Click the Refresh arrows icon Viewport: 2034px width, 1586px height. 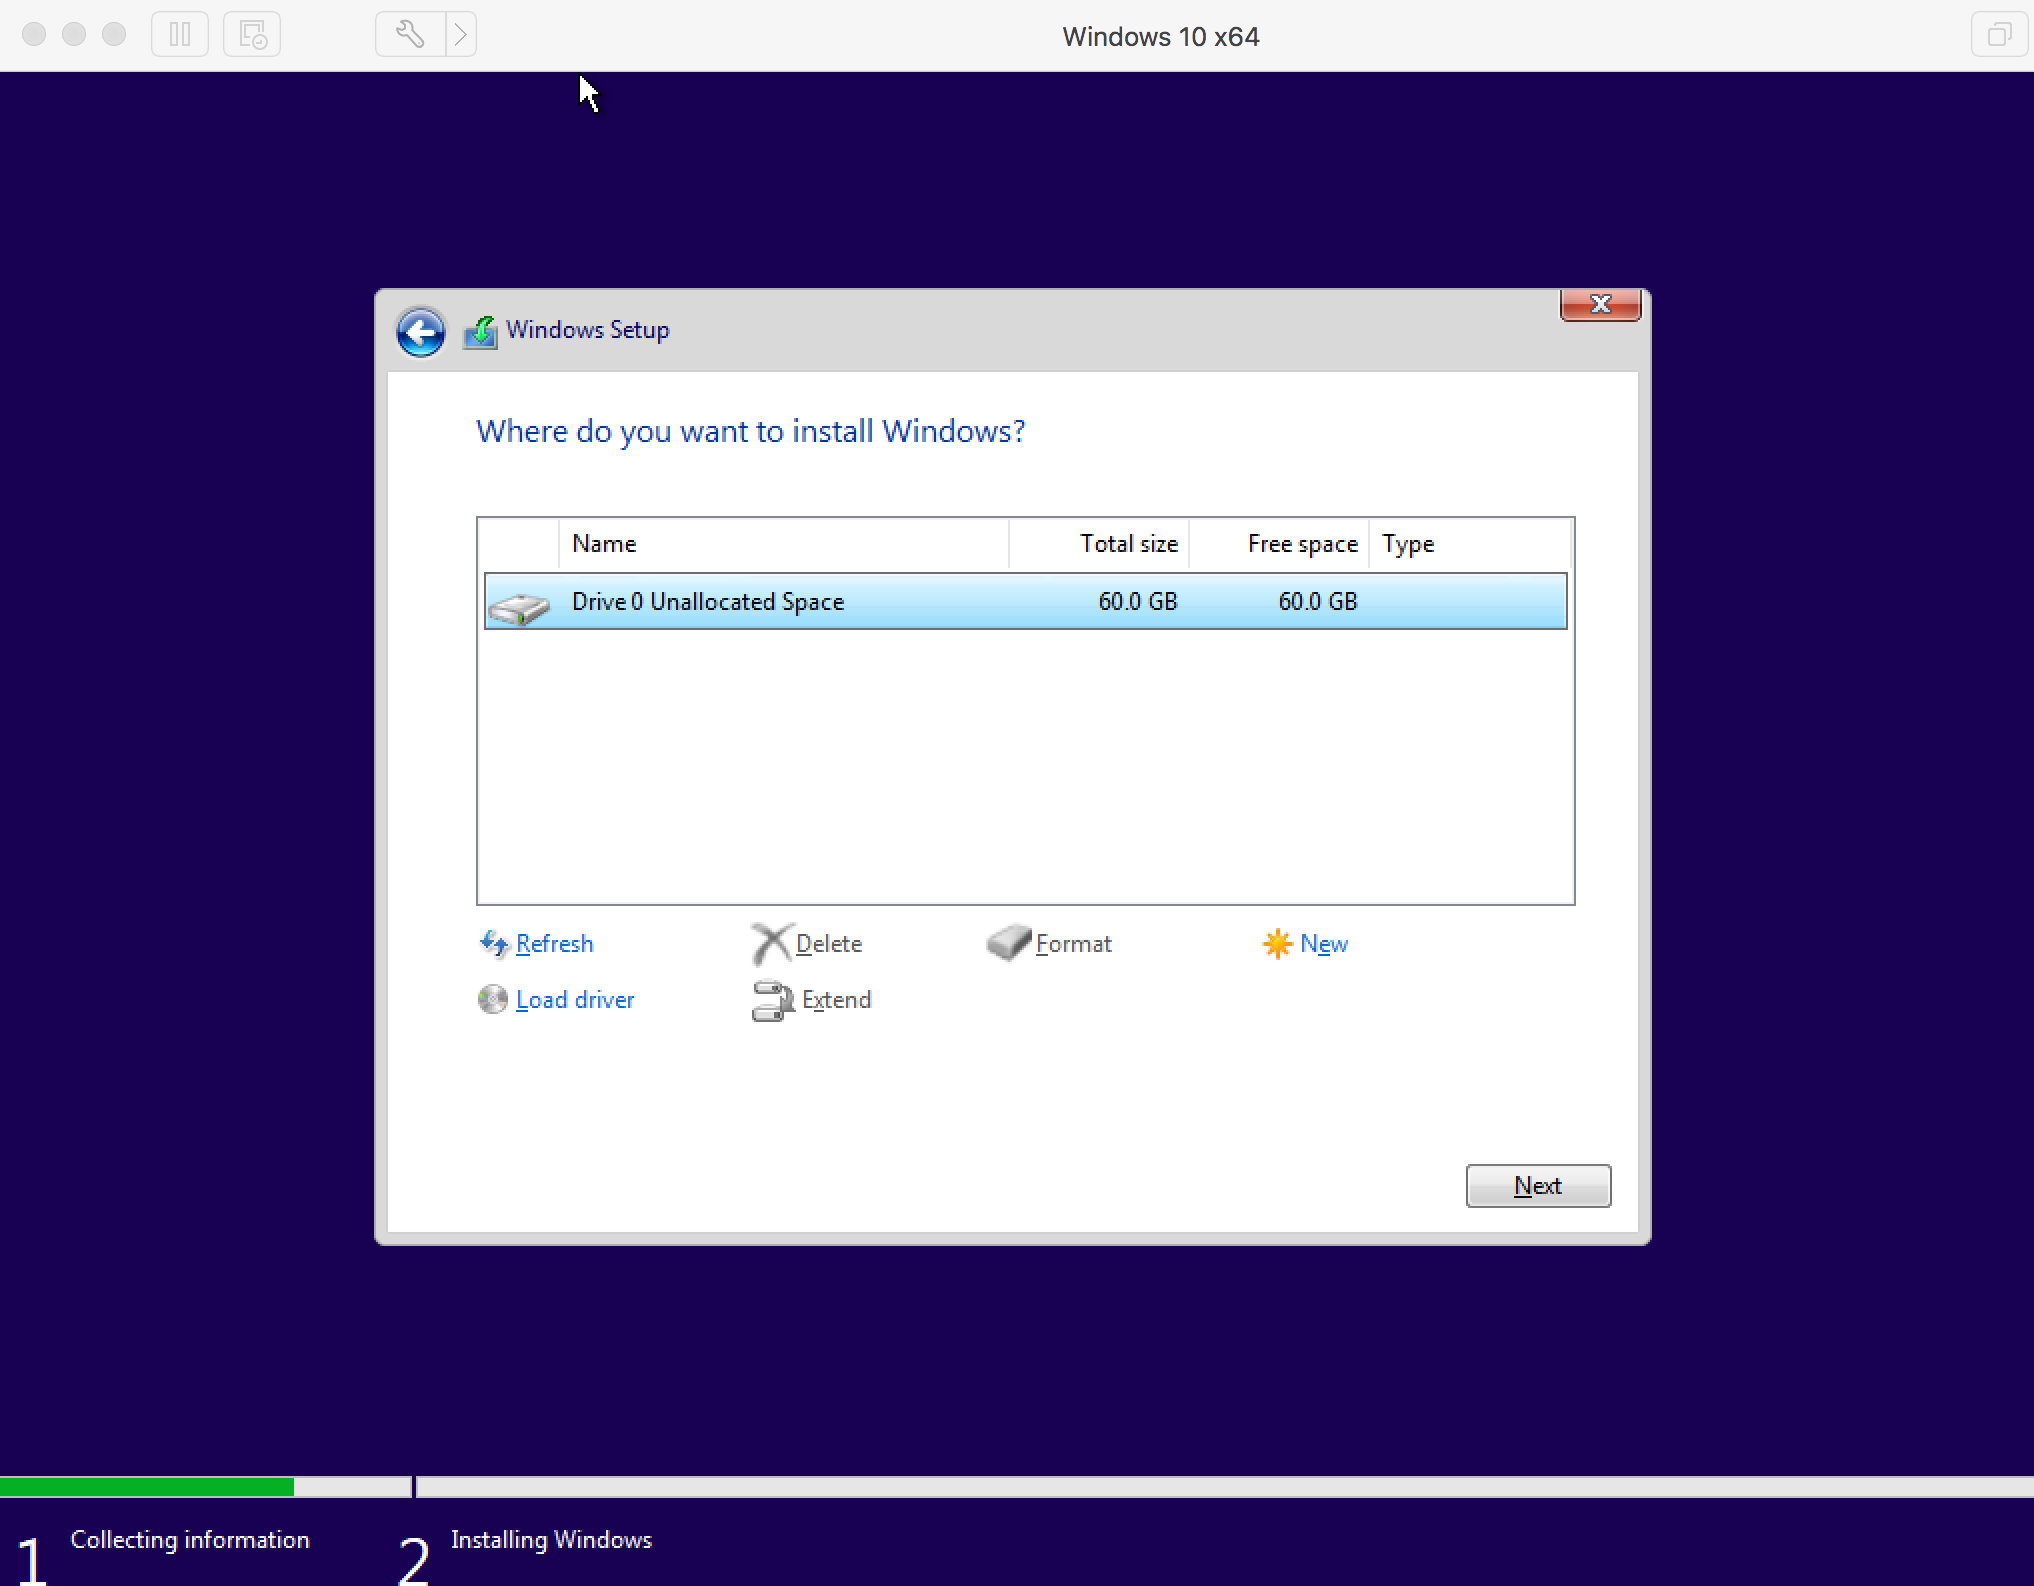(x=494, y=944)
